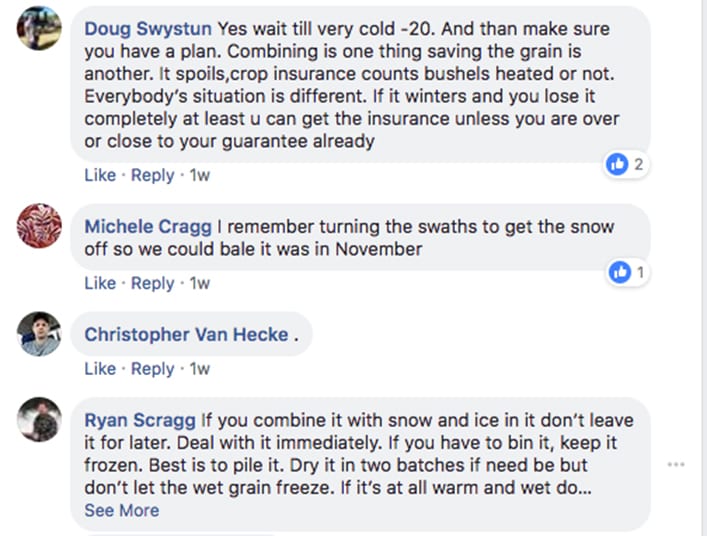Open Christopher Van Hecke's name link

coord(186,335)
